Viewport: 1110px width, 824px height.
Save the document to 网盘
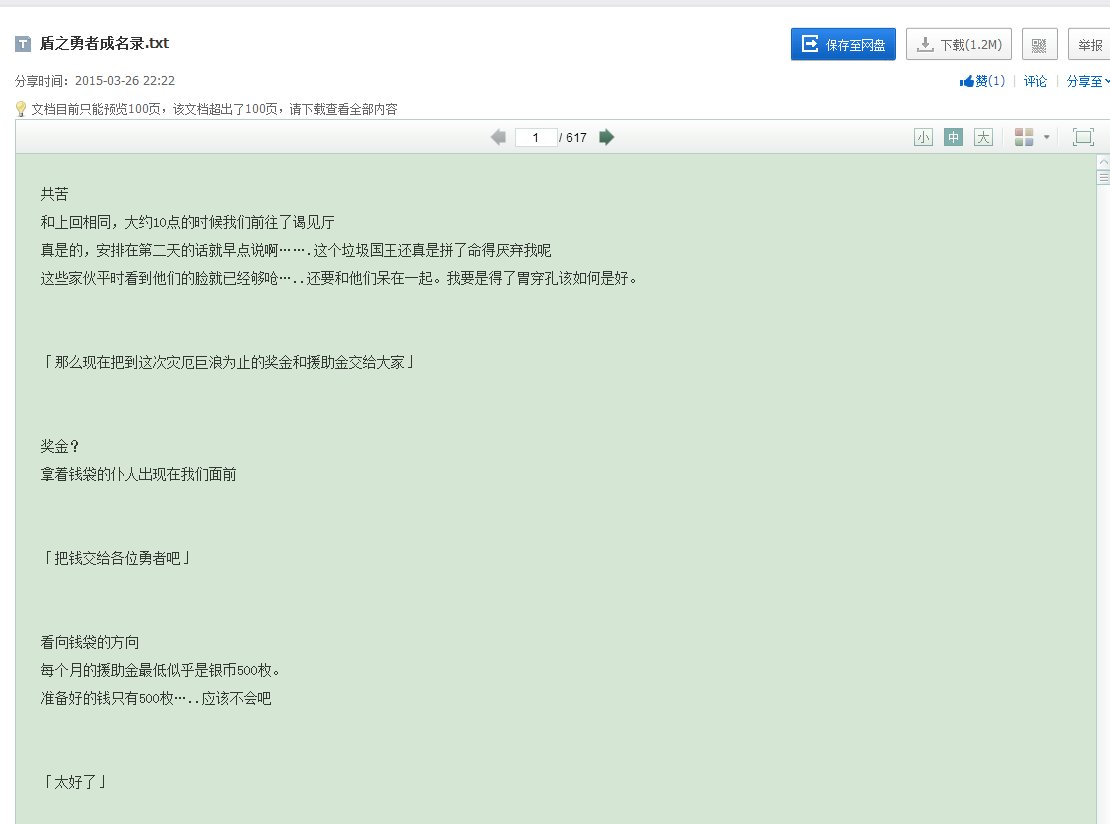click(842, 43)
